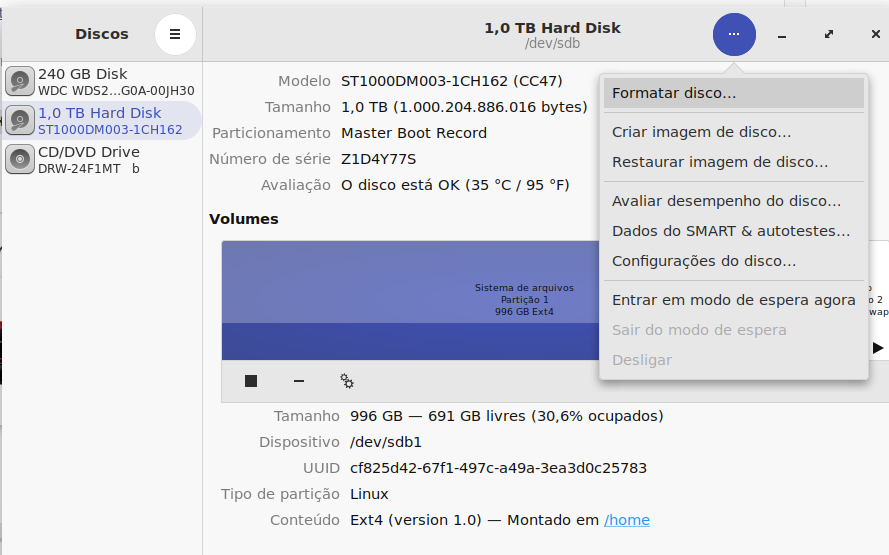Click the Ext4 (version 1.0) content text
The height and width of the screenshot is (555, 889).
pyautogui.click(x=416, y=520)
